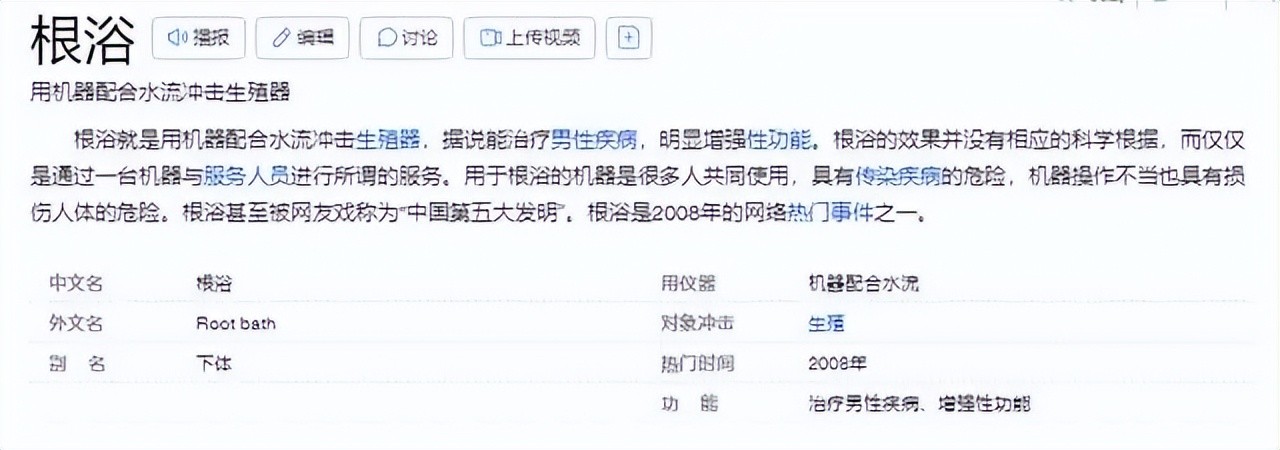This screenshot has height=450, width=1280.
Task: Click the 下体 alias value
Action: (213, 364)
